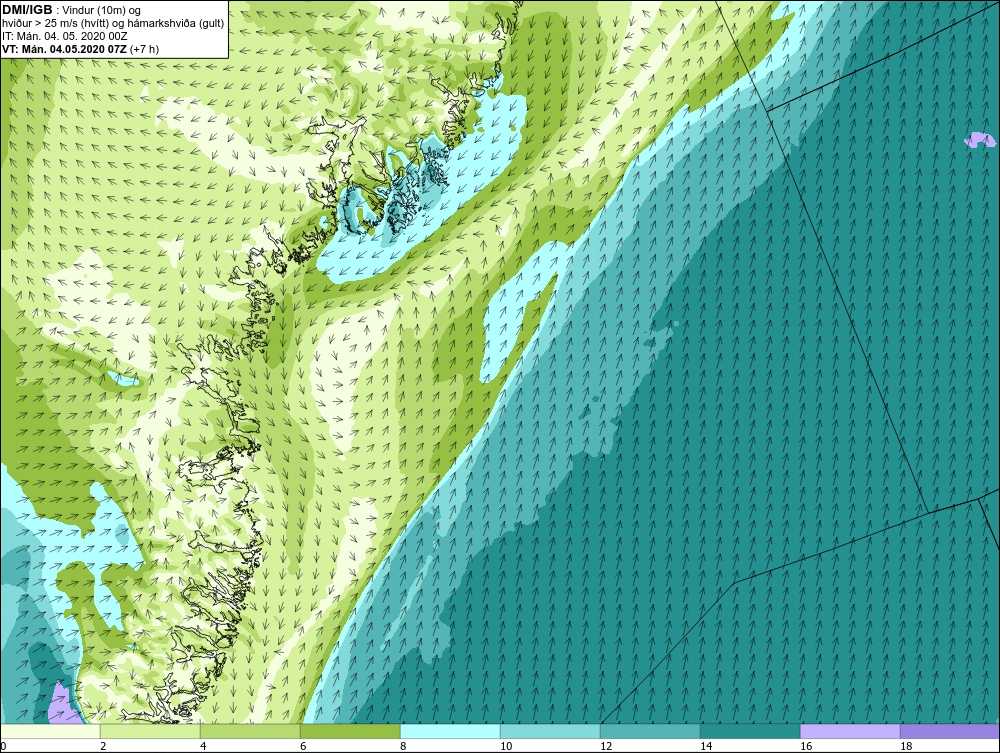Click the 16–18 m/s lavender legend swatch
The height and width of the screenshot is (753, 1000).
tap(850, 731)
